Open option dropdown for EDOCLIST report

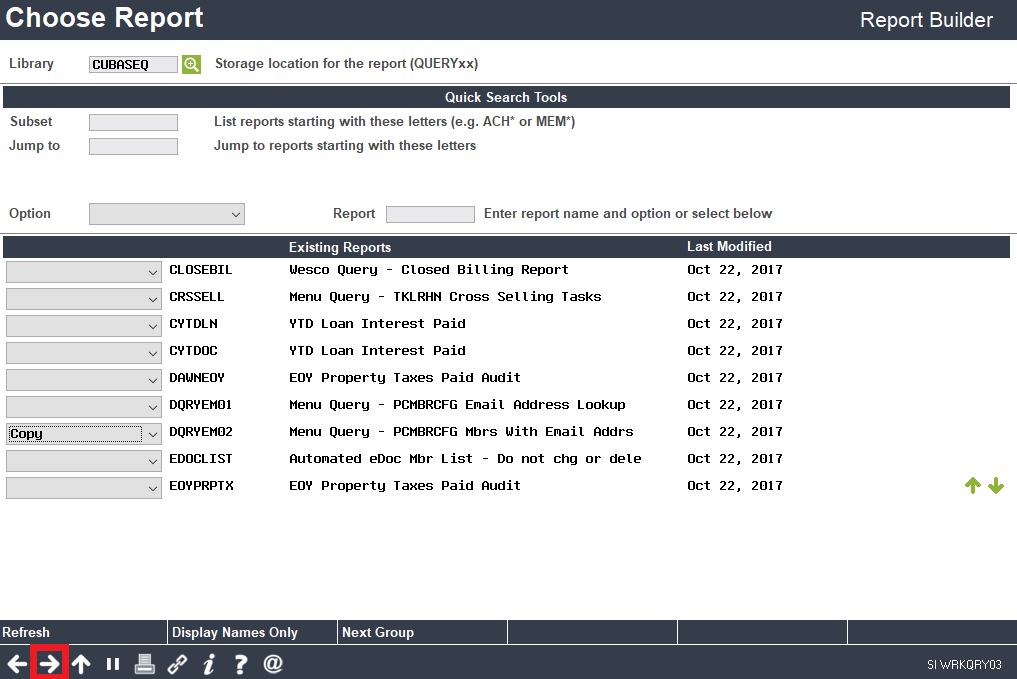point(84,460)
